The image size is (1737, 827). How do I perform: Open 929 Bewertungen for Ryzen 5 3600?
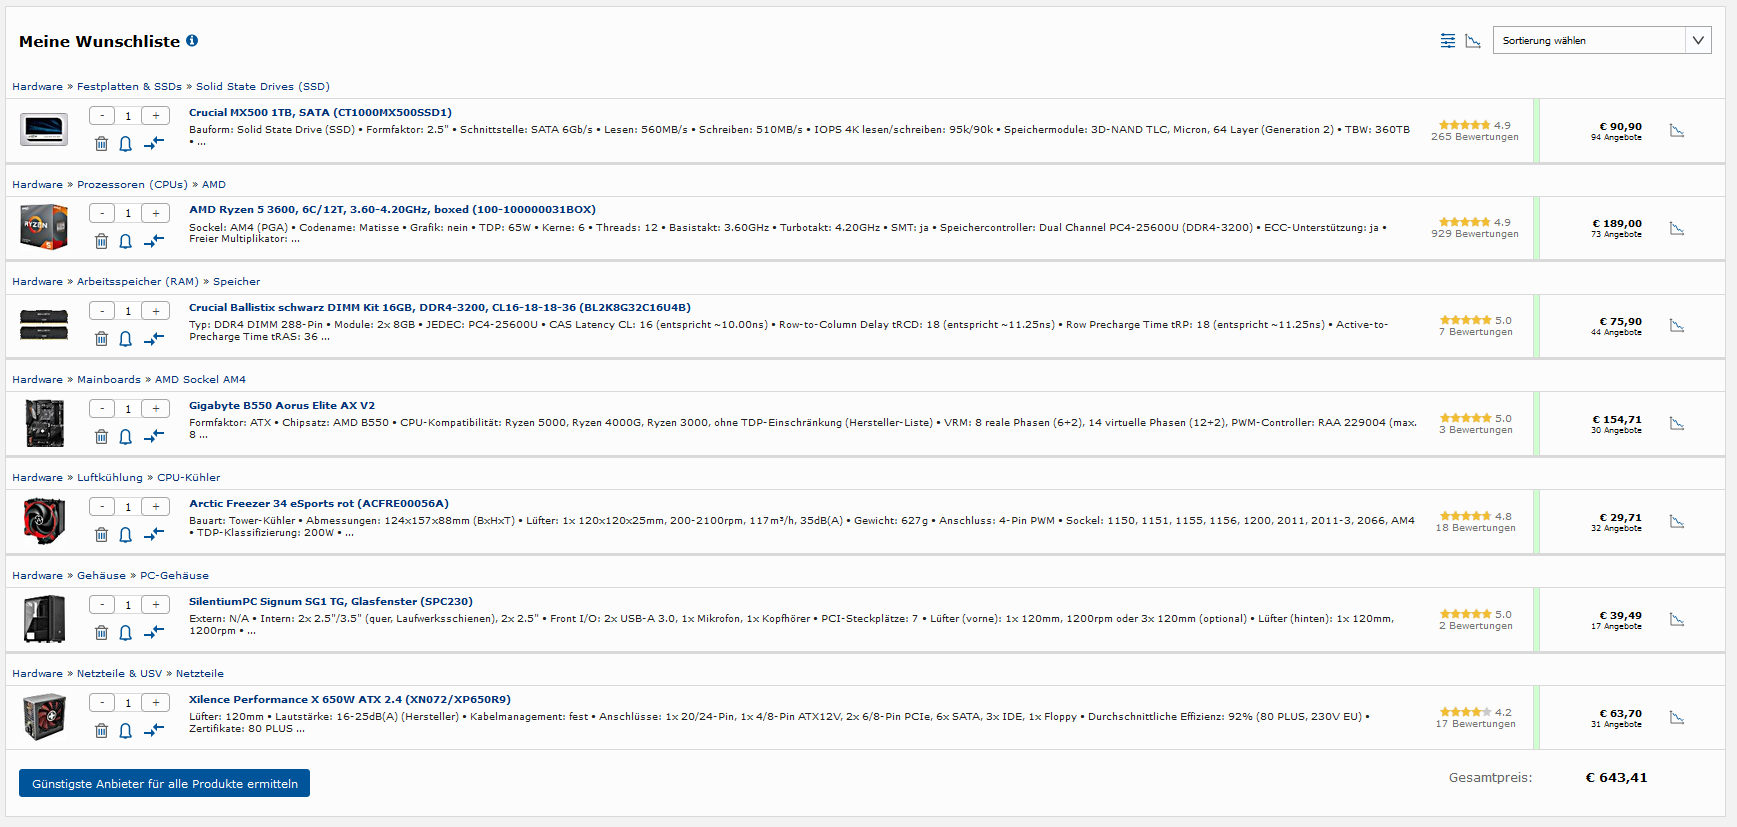(x=1474, y=234)
